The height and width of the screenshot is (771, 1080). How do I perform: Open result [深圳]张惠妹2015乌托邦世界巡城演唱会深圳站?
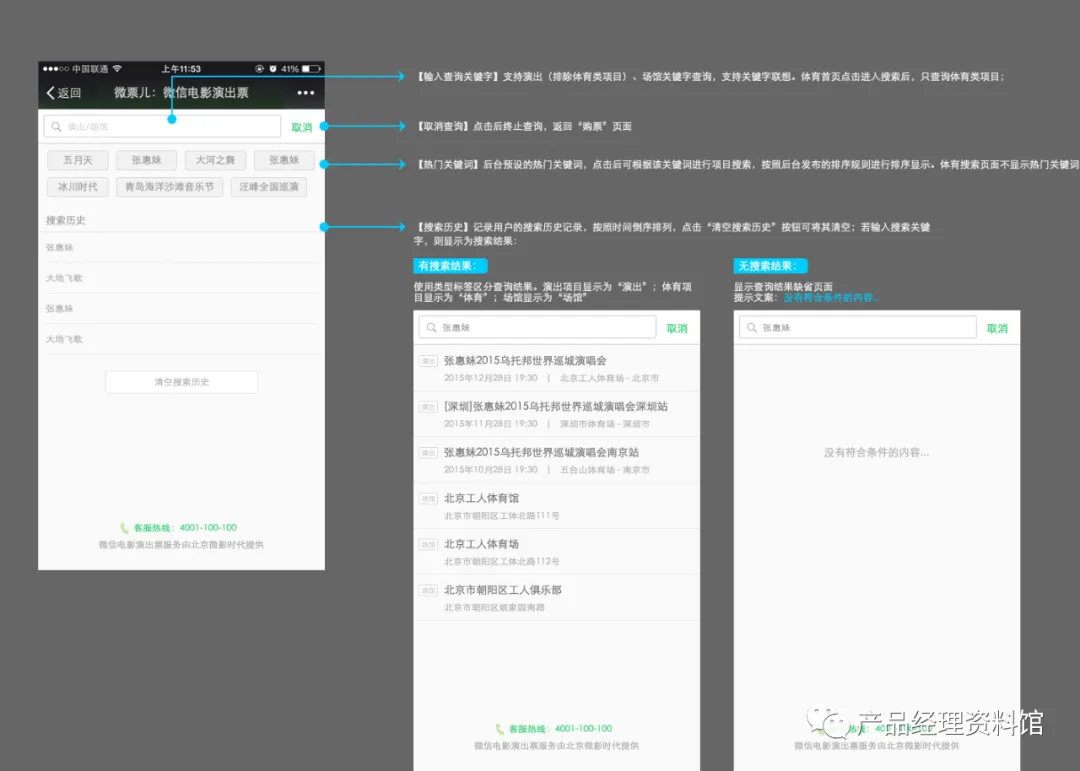tap(557, 414)
